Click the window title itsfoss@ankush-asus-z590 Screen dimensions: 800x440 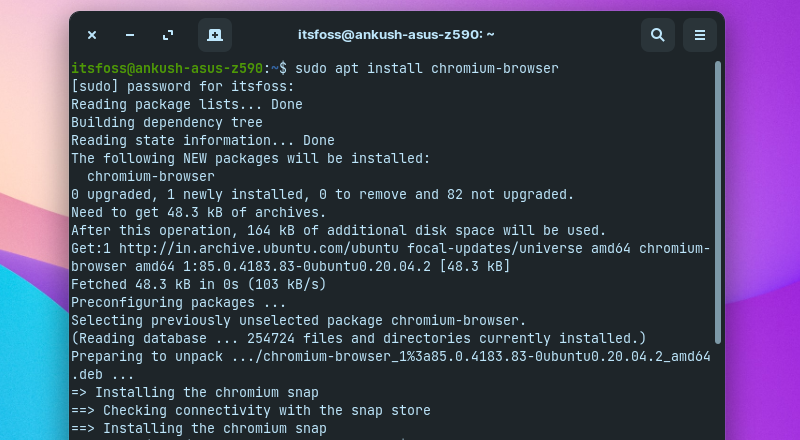click(x=396, y=35)
